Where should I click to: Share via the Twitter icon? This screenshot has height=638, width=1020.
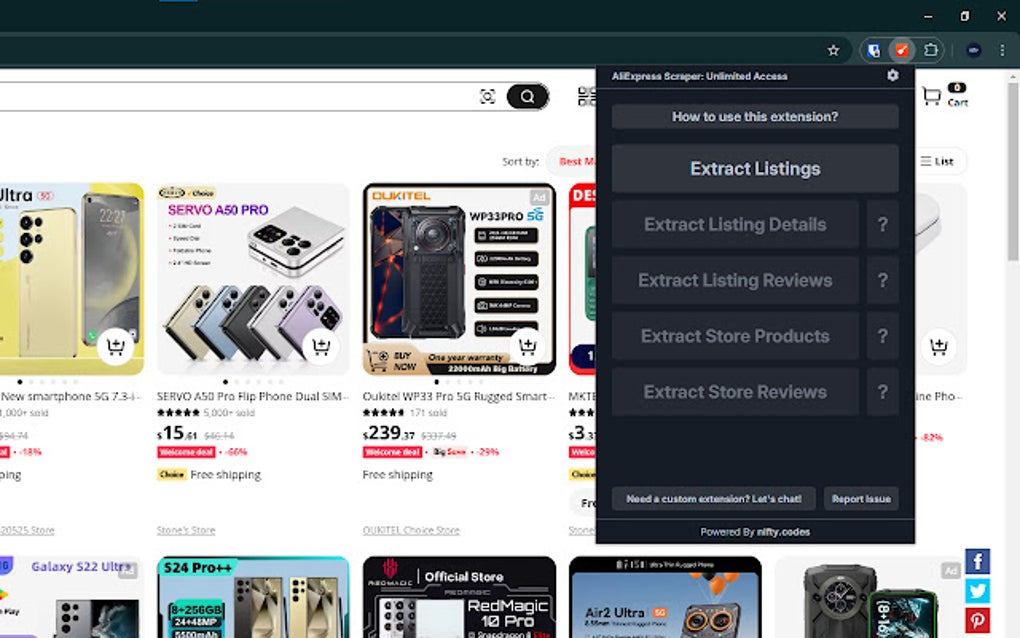pos(976,591)
